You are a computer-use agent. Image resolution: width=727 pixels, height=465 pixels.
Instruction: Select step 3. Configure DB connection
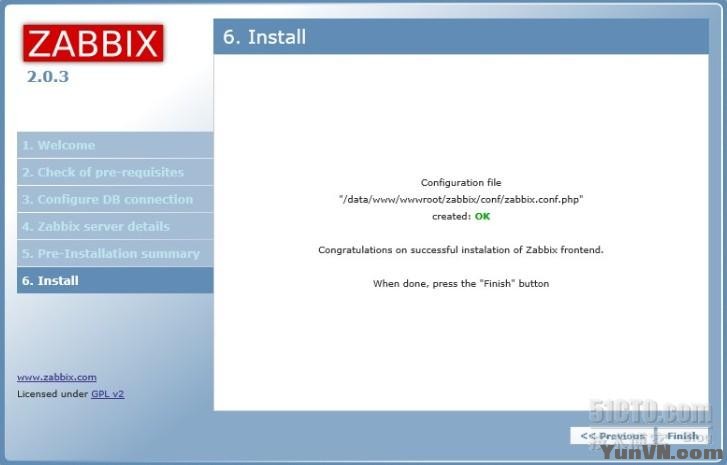click(115, 199)
